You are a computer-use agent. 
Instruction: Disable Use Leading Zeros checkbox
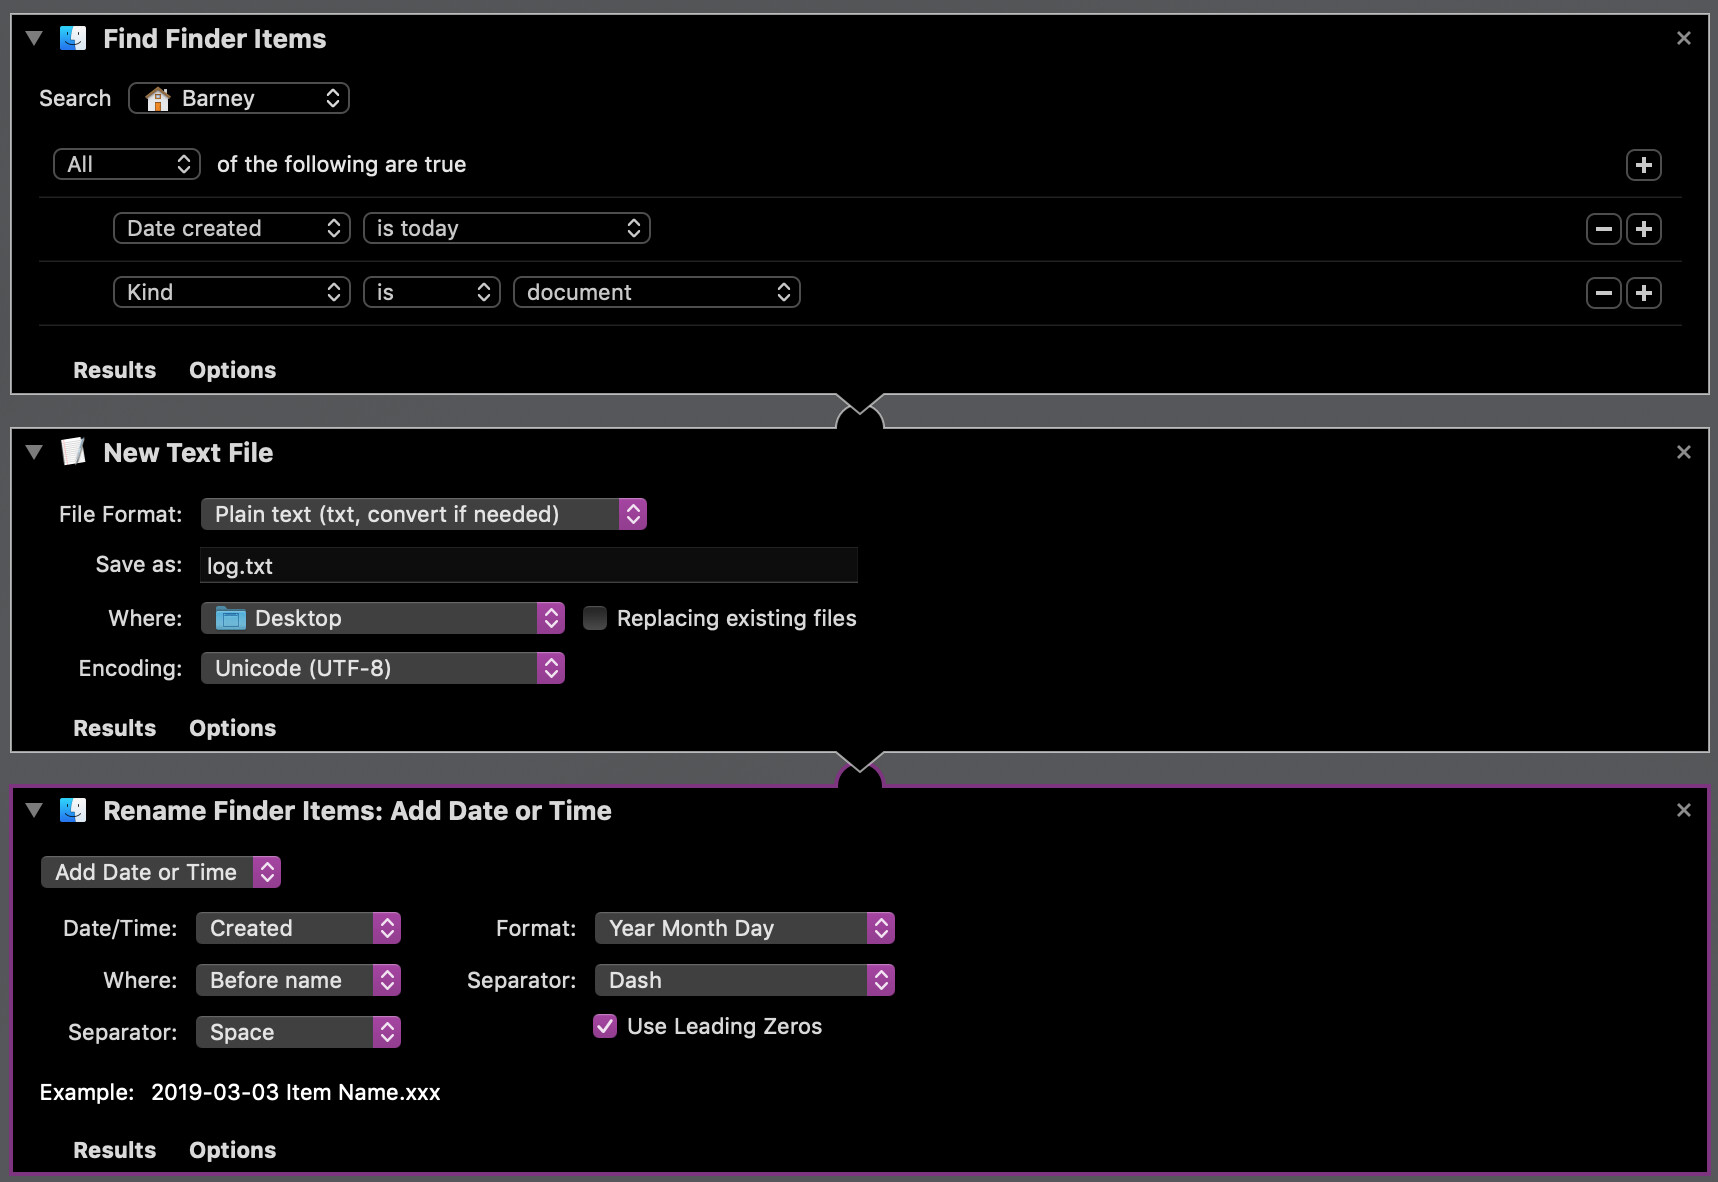point(605,1026)
